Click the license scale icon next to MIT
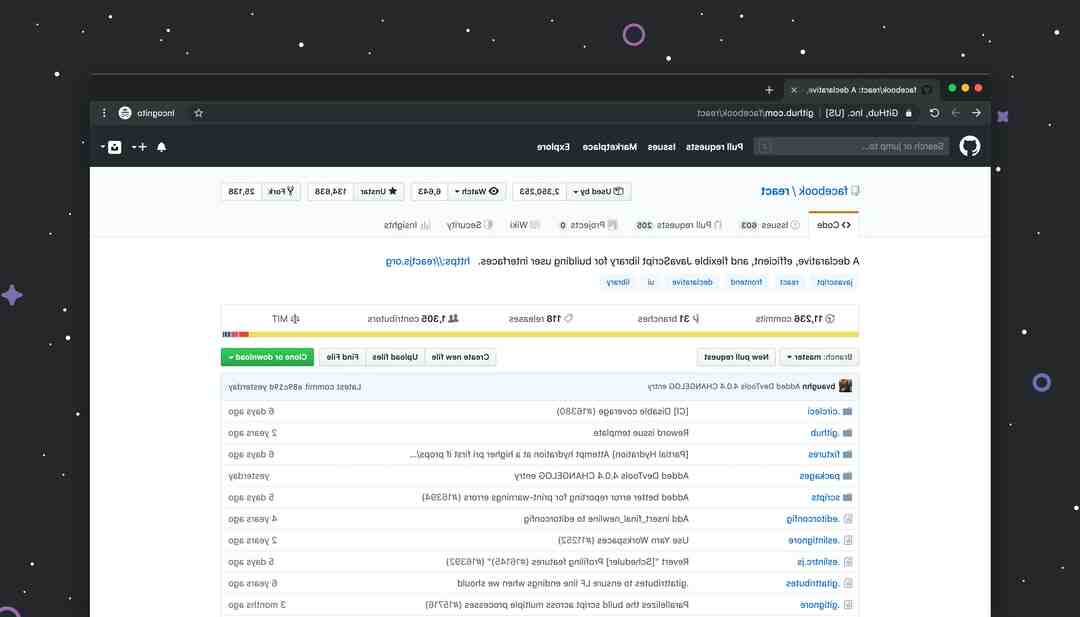 point(295,319)
